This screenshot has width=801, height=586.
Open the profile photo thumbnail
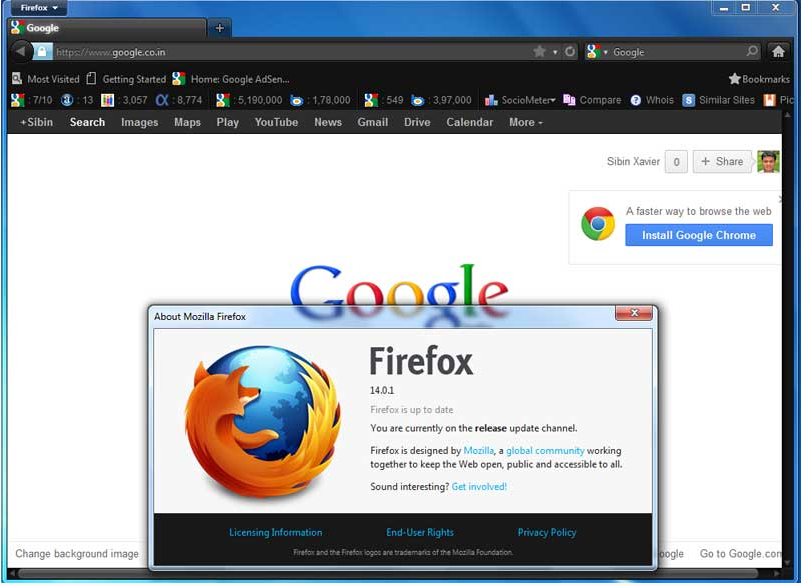point(768,161)
